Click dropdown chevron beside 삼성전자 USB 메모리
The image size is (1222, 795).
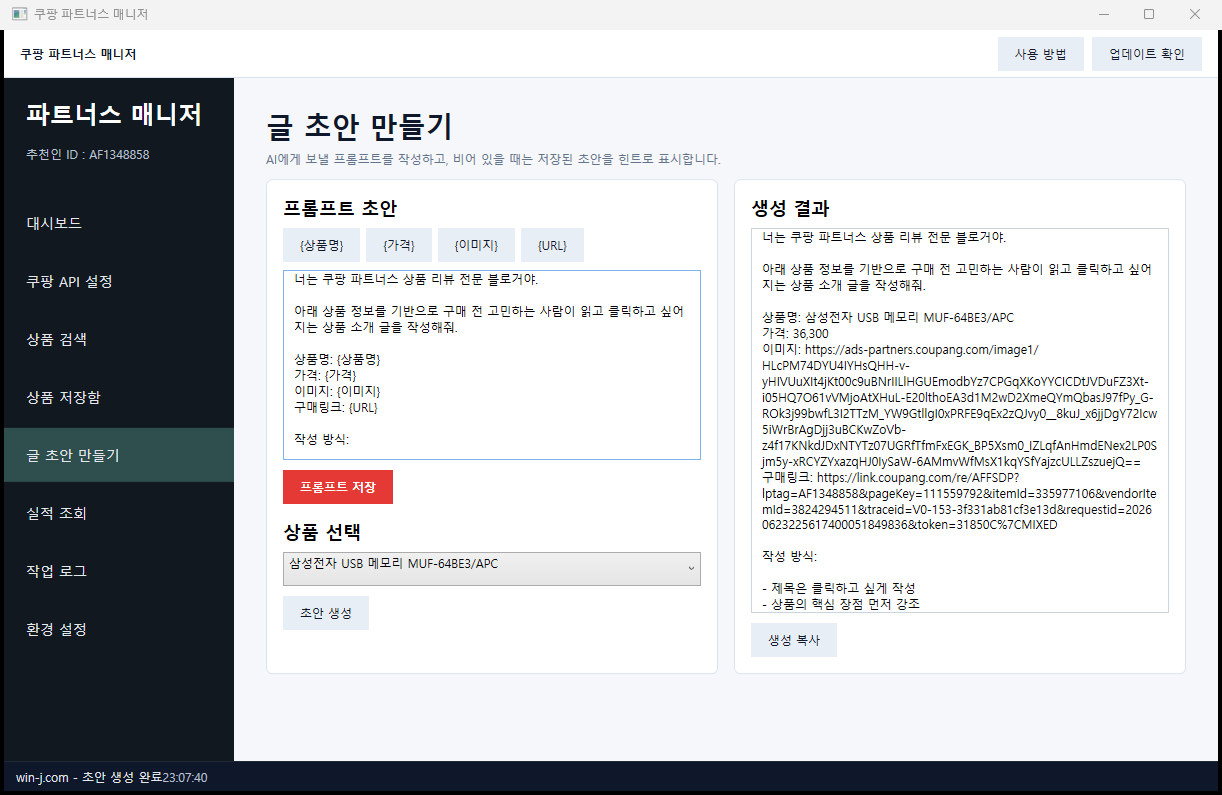tap(690, 569)
